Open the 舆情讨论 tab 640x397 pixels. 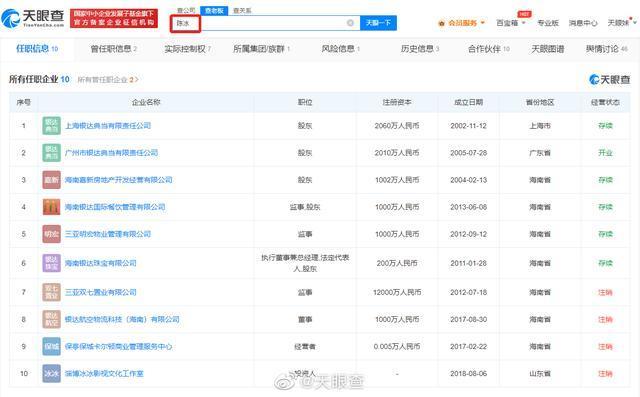pos(607,49)
